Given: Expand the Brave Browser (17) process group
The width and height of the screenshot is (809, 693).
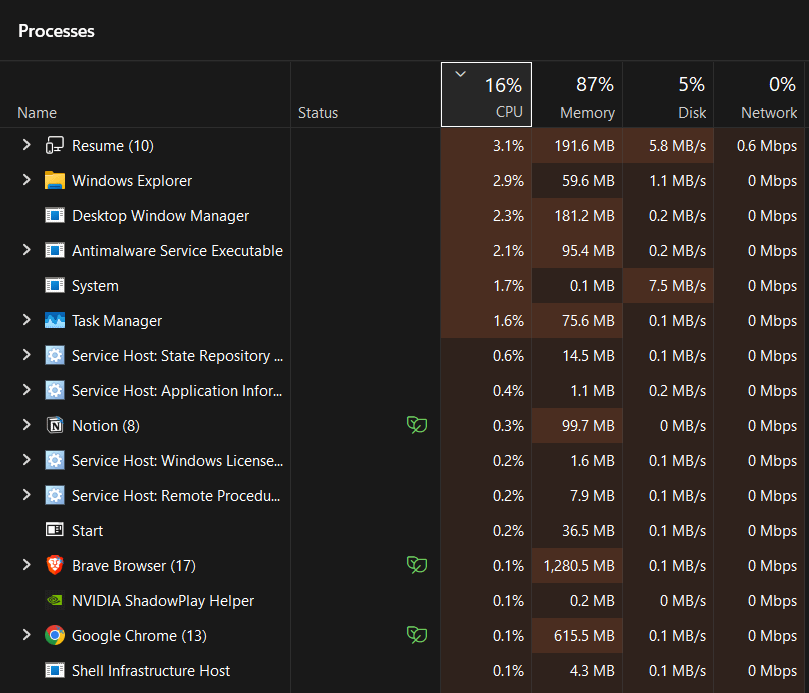Looking at the screenshot, I should [x=25, y=565].
